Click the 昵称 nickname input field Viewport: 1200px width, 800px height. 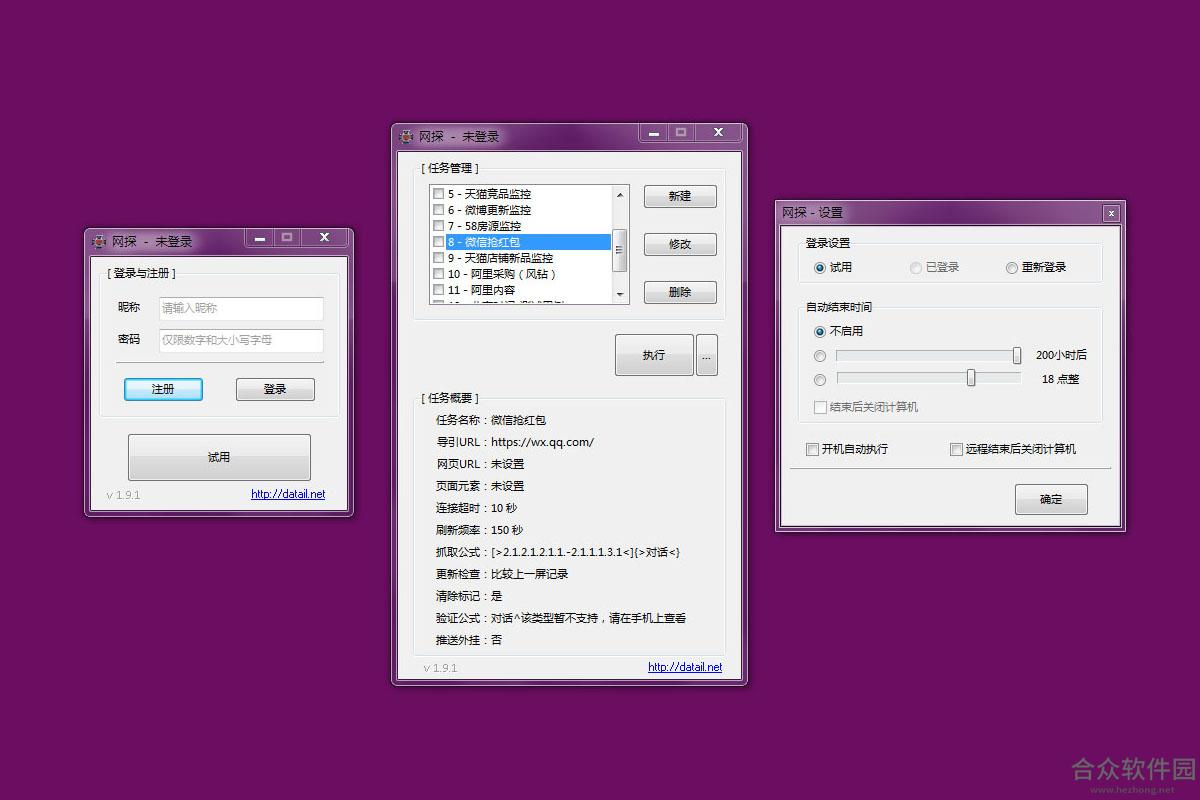[241, 308]
